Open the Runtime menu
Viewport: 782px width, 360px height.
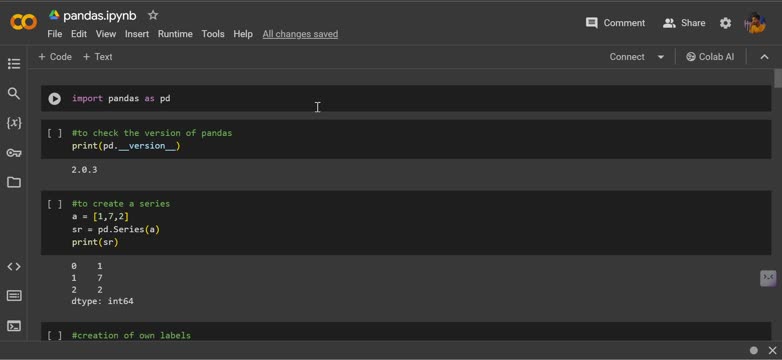point(175,34)
